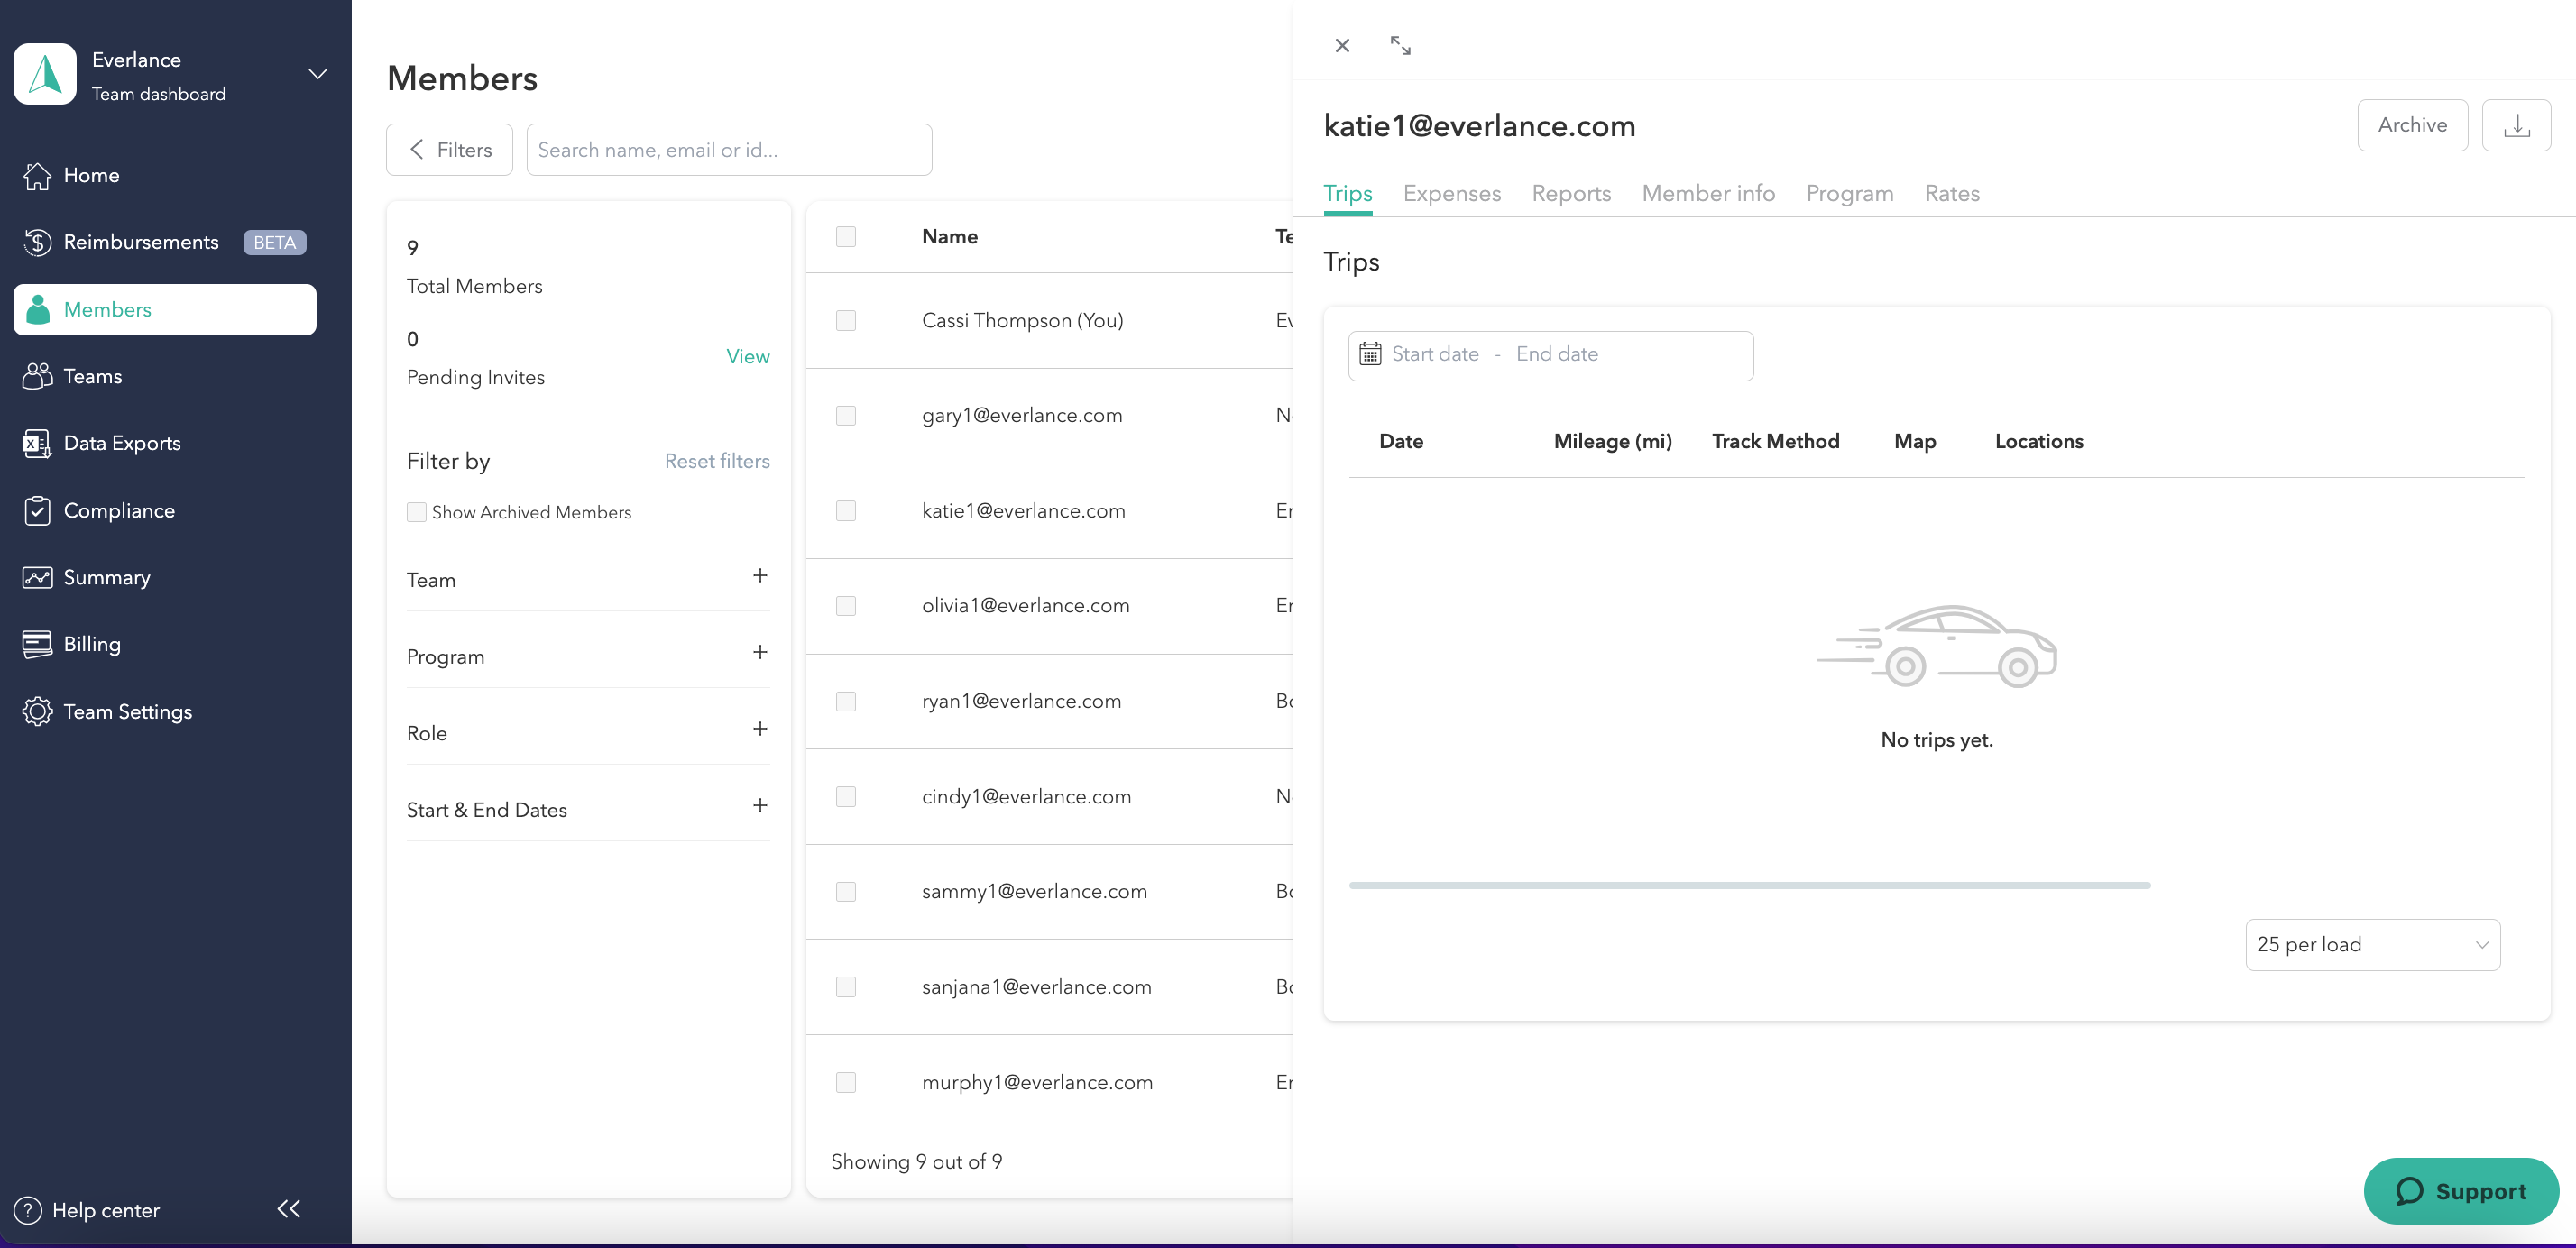Expand the member panel to fullscreen
The height and width of the screenshot is (1248, 2576).
pos(1400,45)
